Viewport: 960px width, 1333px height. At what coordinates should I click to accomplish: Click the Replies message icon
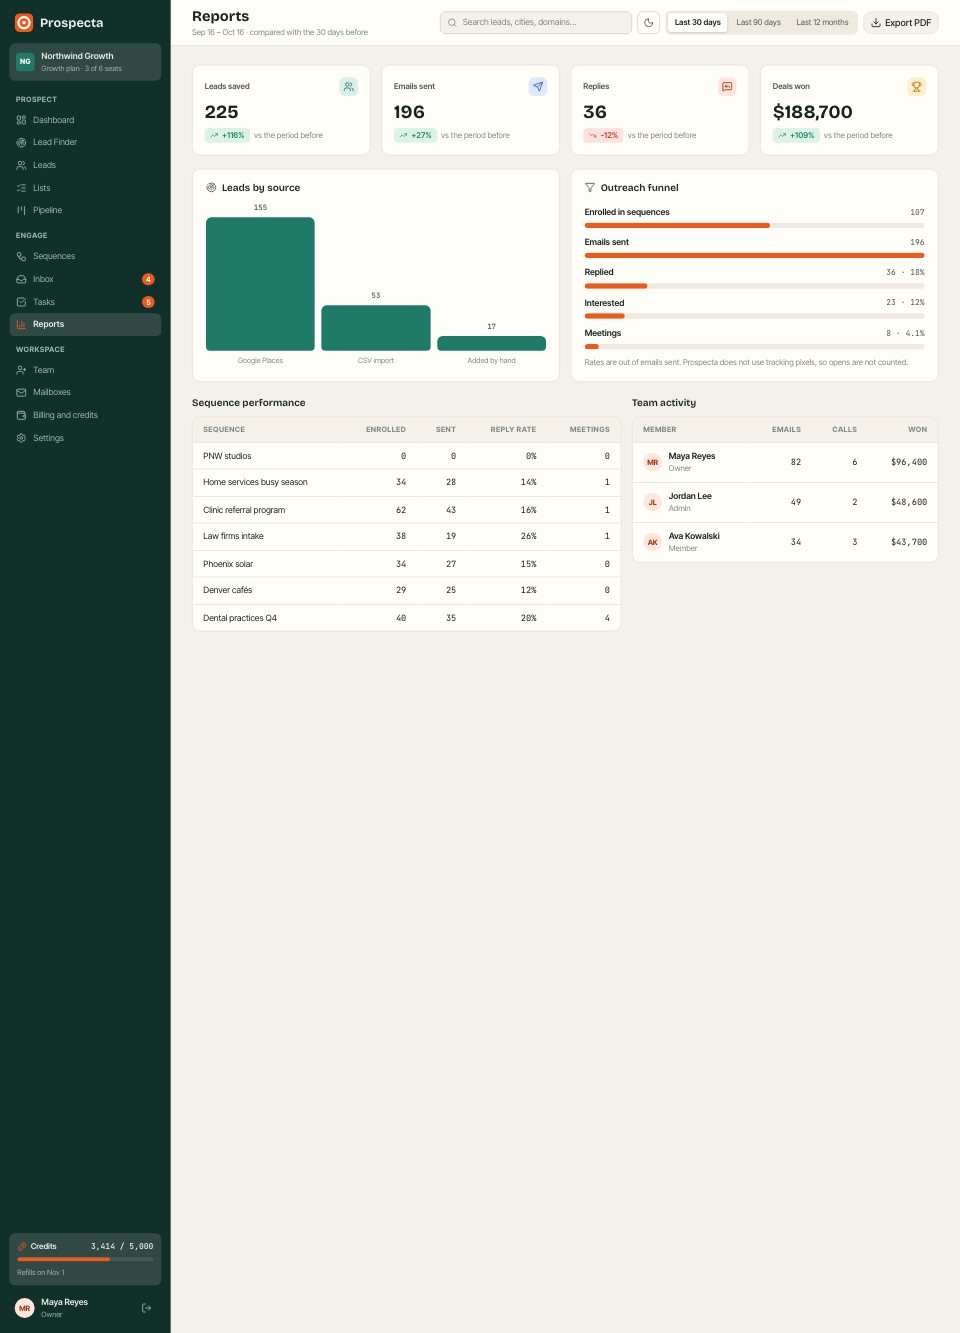(x=727, y=87)
